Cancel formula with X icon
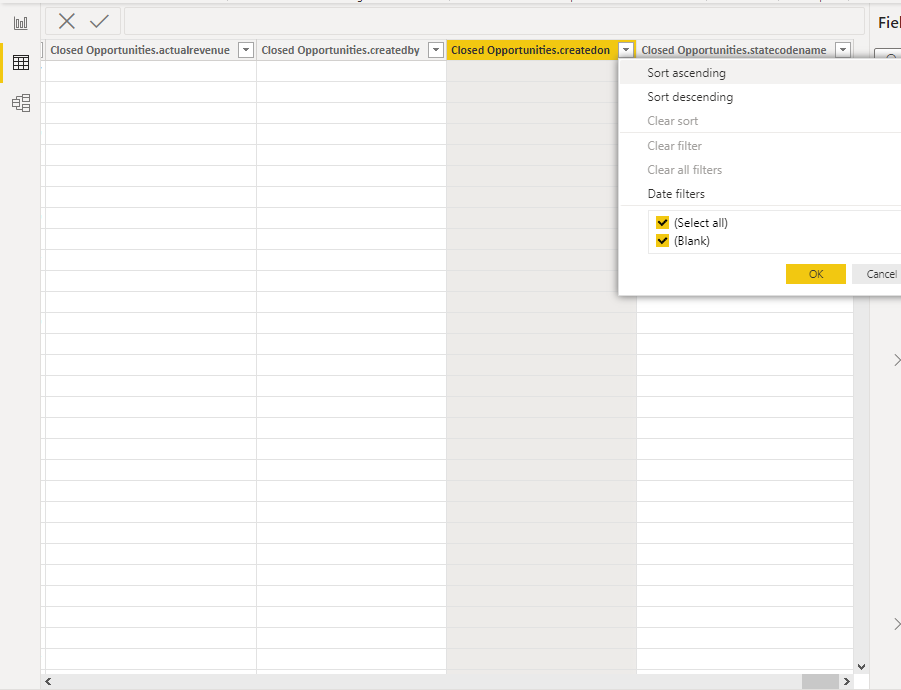The image size is (901, 690). (67, 21)
